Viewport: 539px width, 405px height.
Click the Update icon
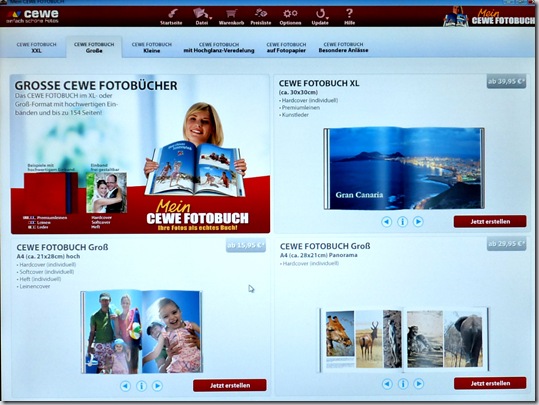320,17
